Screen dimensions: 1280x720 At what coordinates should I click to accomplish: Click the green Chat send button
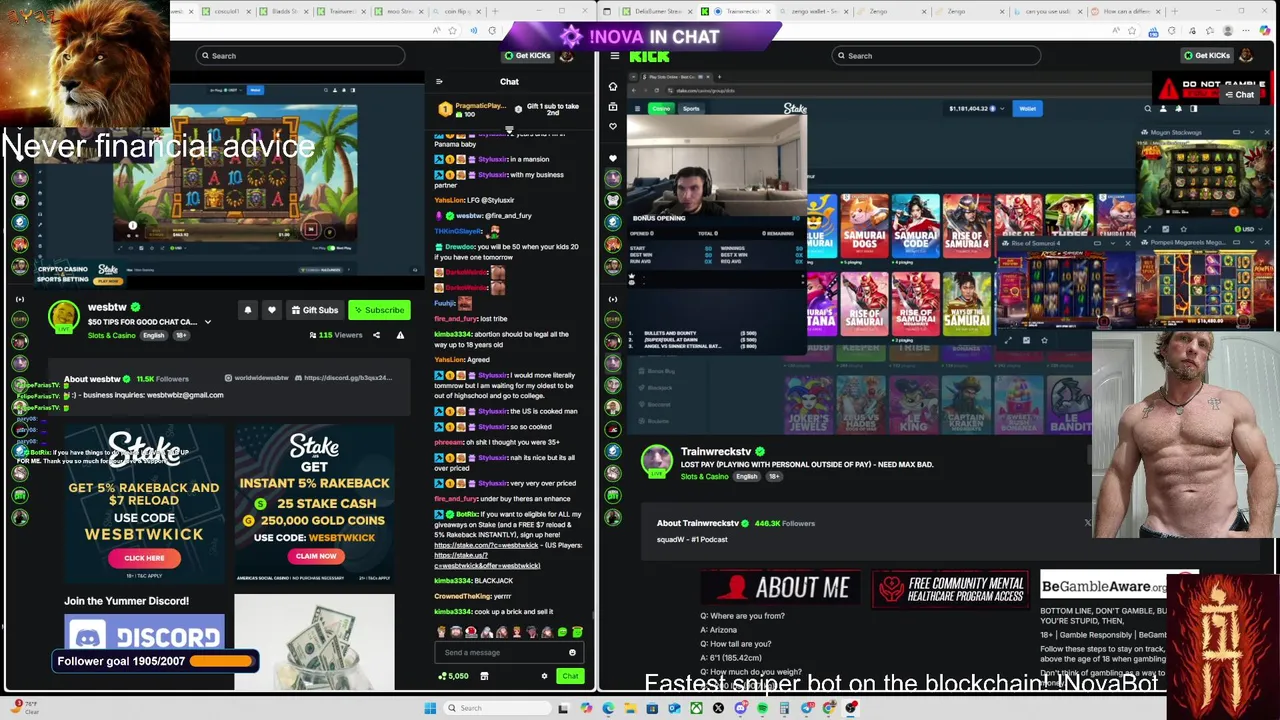click(570, 676)
